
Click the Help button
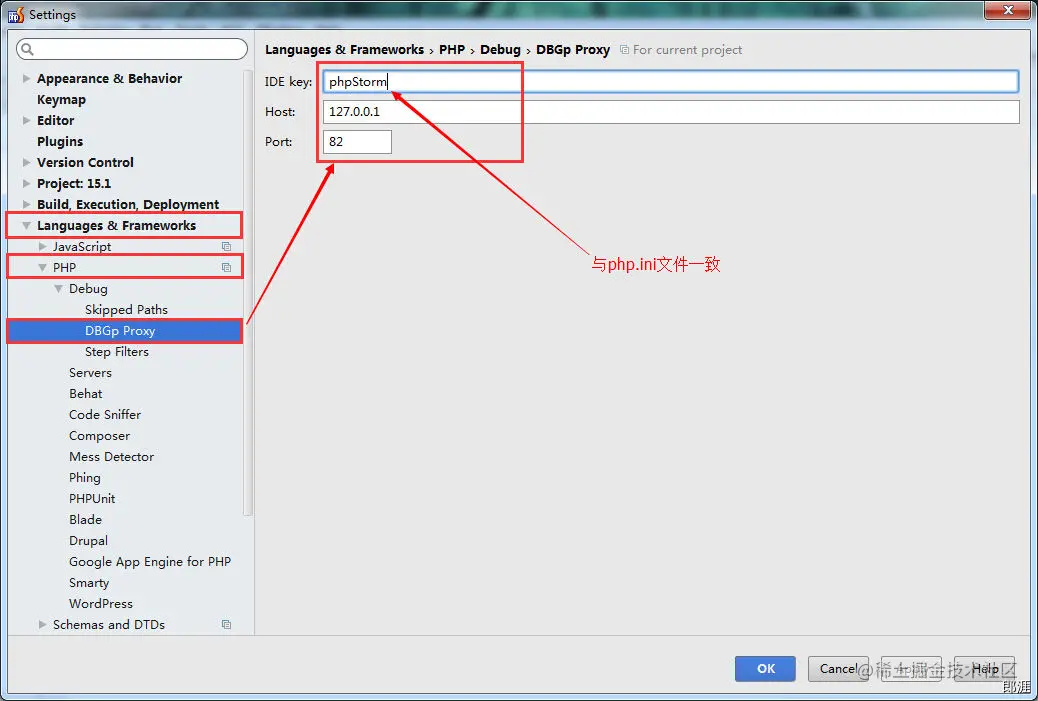click(984, 669)
